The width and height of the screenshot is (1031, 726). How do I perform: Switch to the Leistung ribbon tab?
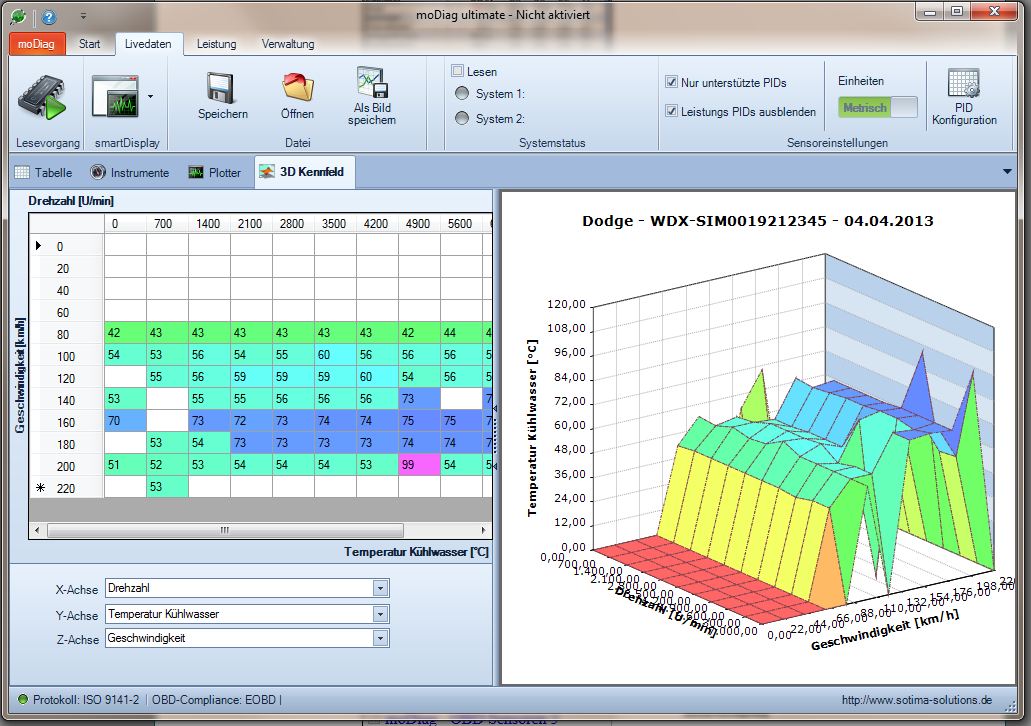tap(216, 44)
